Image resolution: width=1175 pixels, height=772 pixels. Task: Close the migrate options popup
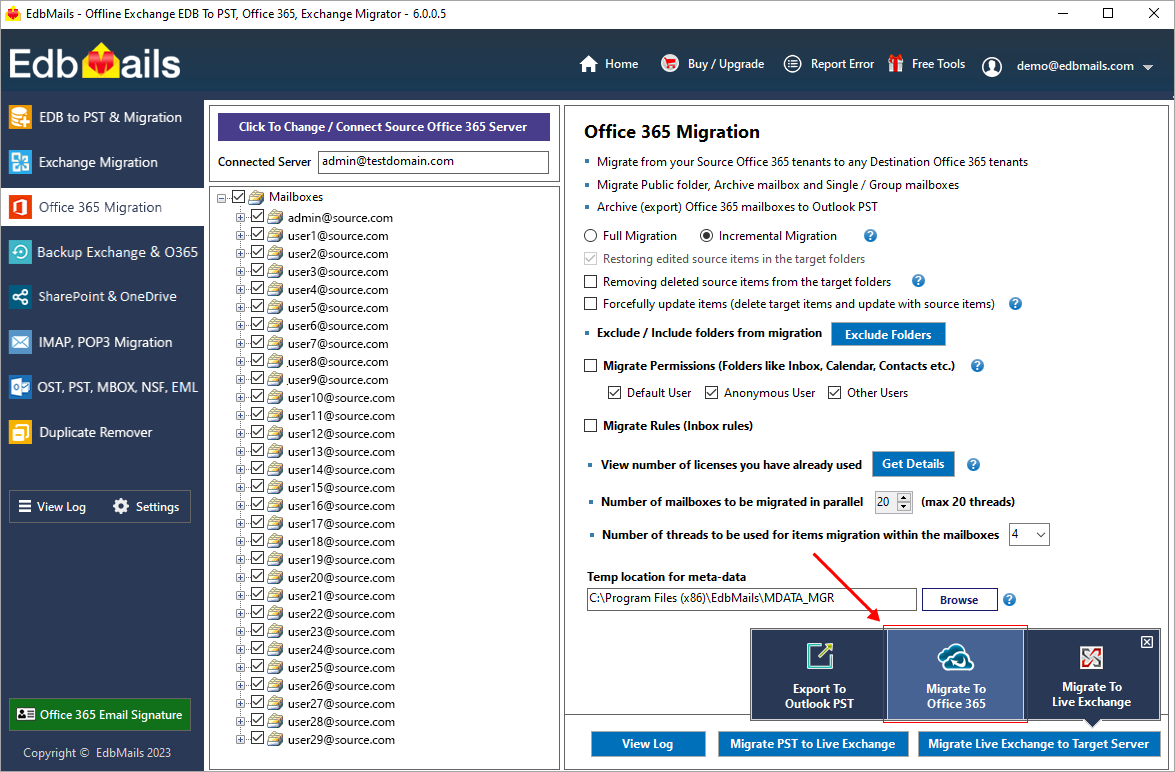pos(1147,642)
